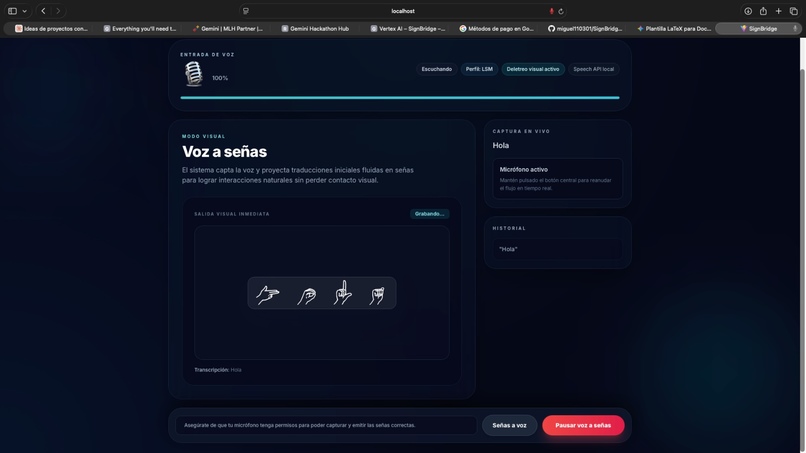
Task: Switch to 'Vertex AI – SignBridge' tab
Action: 408,29
